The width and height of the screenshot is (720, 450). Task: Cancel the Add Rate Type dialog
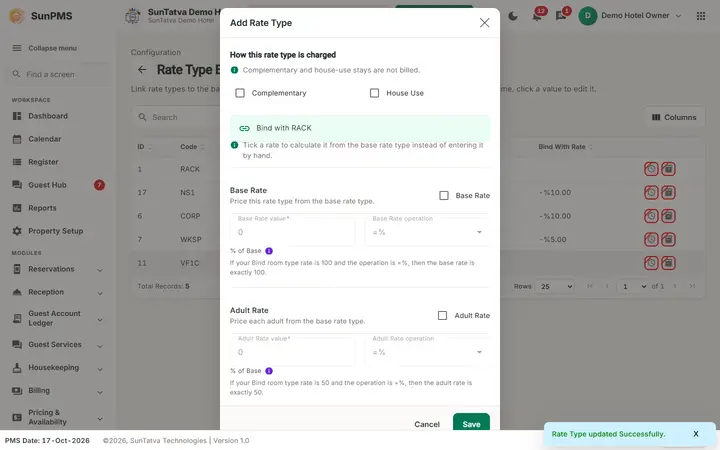(427, 424)
